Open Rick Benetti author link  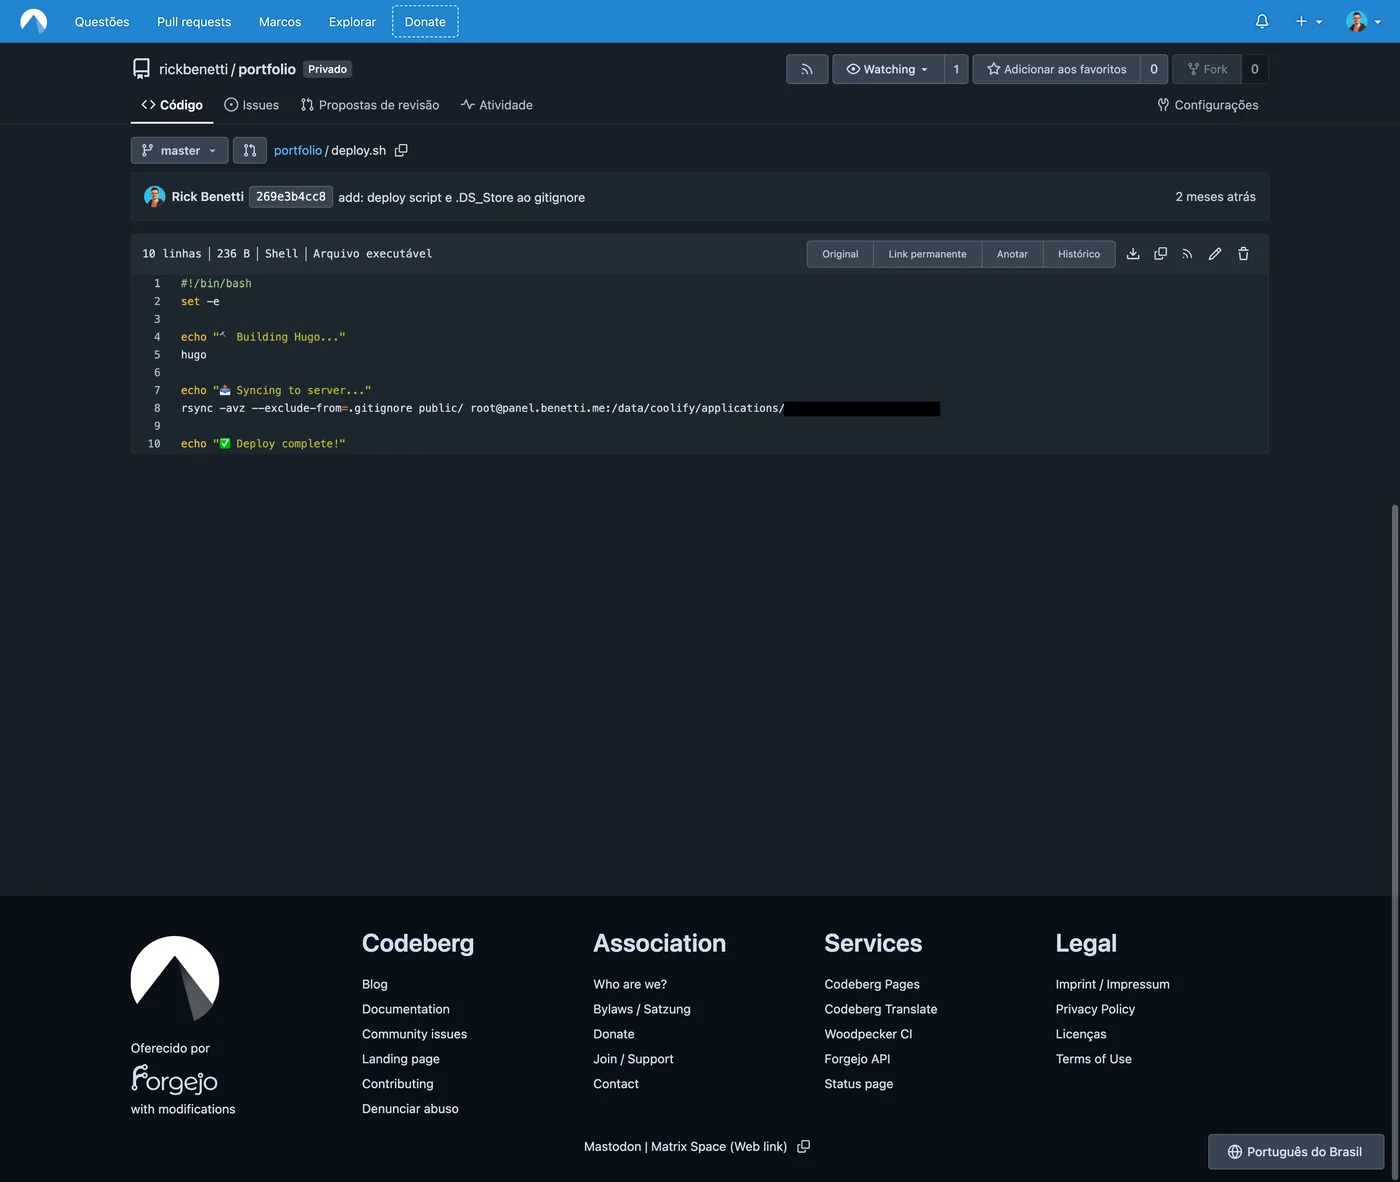pyautogui.click(x=207, y=197)
